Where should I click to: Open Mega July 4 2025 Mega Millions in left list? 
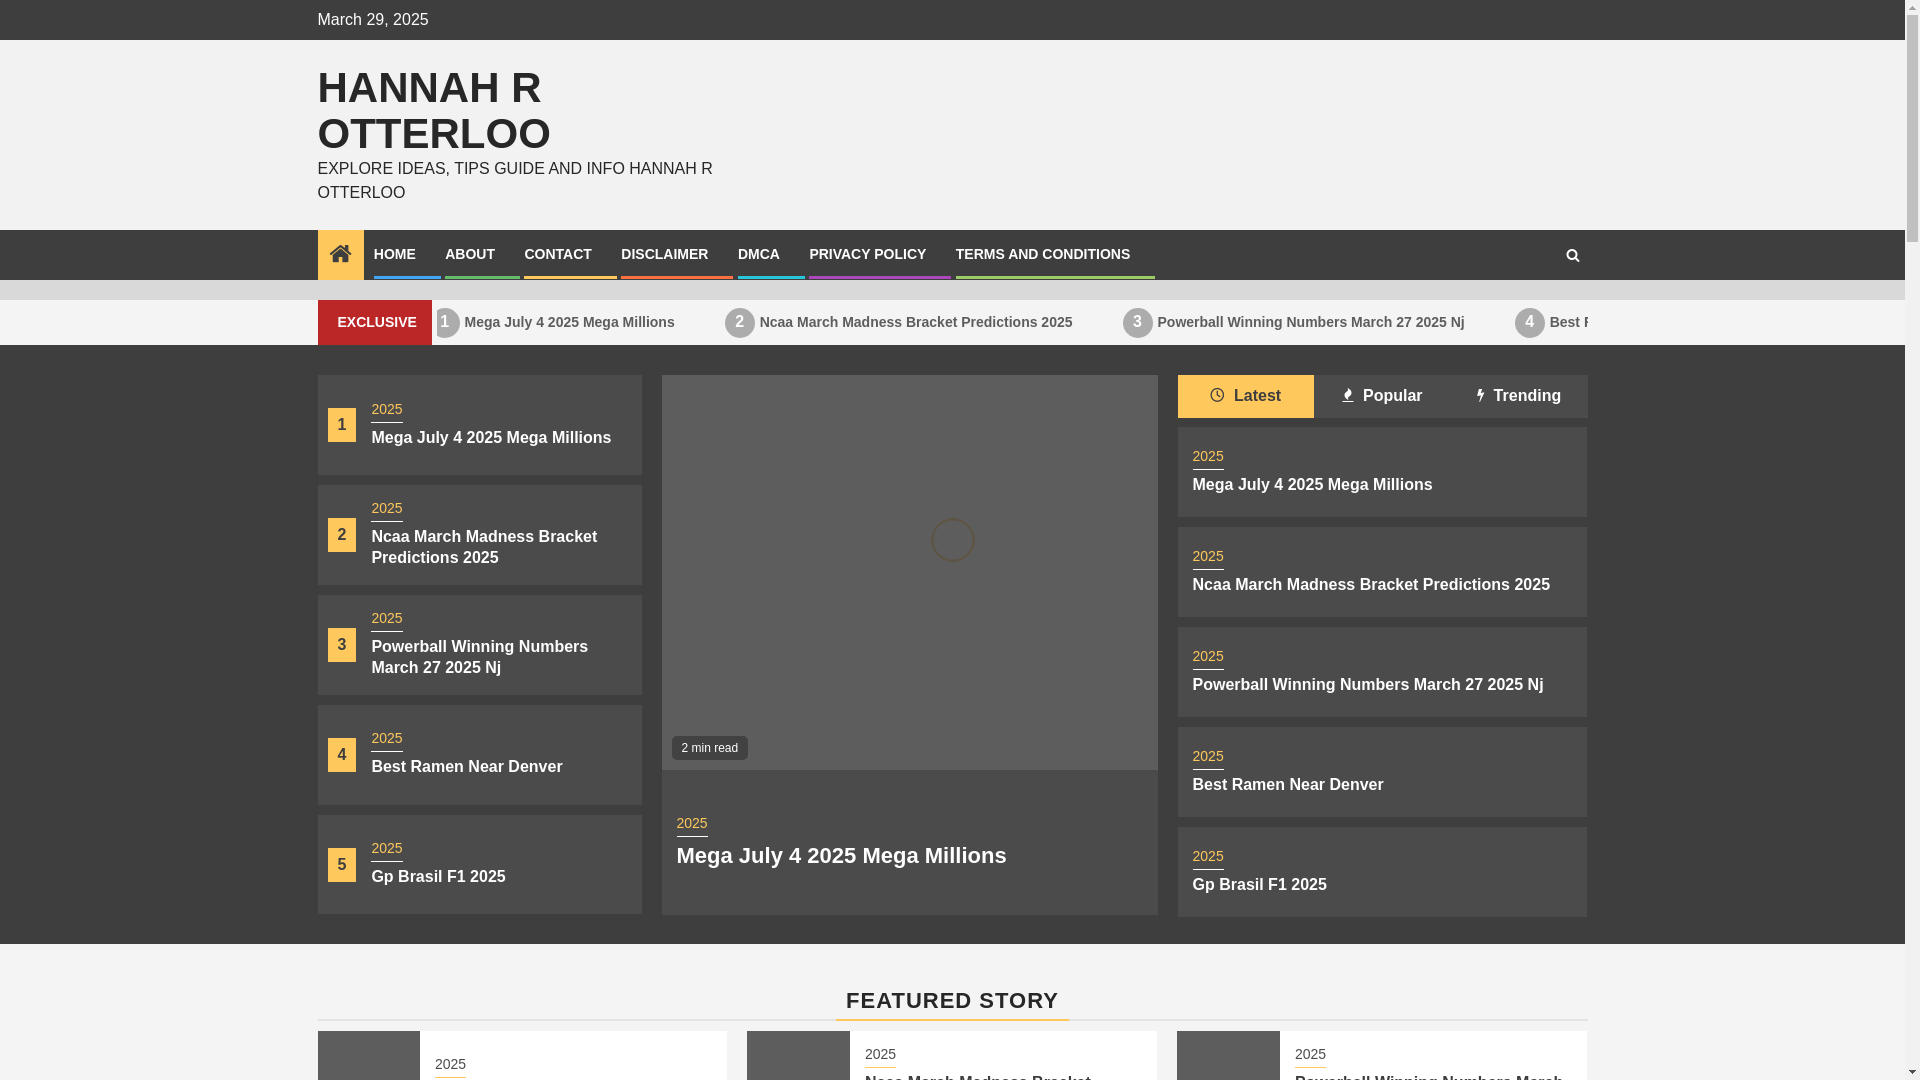(491, 438)
